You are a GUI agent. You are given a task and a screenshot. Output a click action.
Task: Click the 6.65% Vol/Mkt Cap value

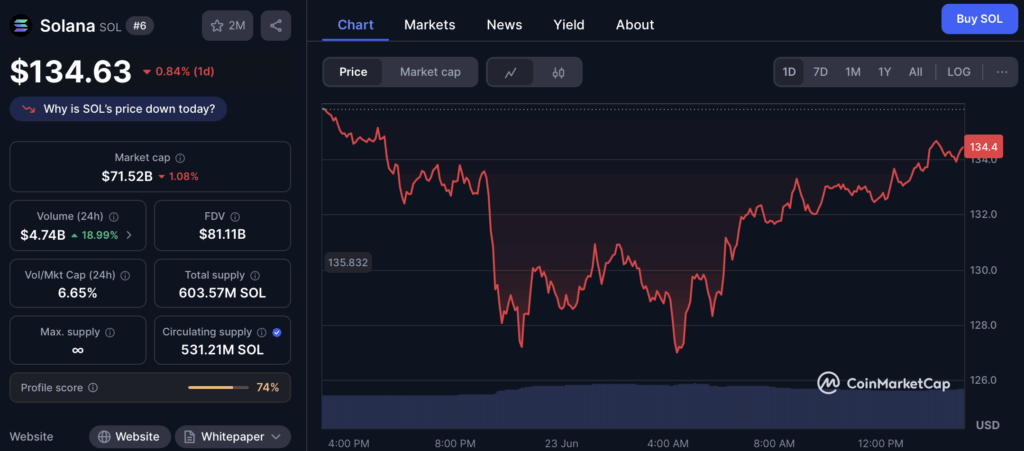[78, 293]
